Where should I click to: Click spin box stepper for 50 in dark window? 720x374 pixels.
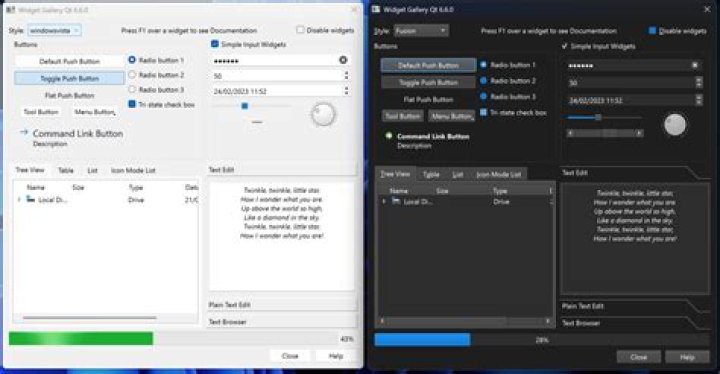(699, 83)
